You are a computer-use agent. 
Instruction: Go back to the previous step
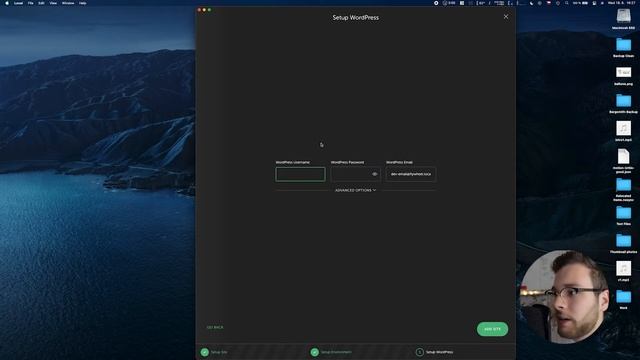pyautogui.click(x=215, y=327)
